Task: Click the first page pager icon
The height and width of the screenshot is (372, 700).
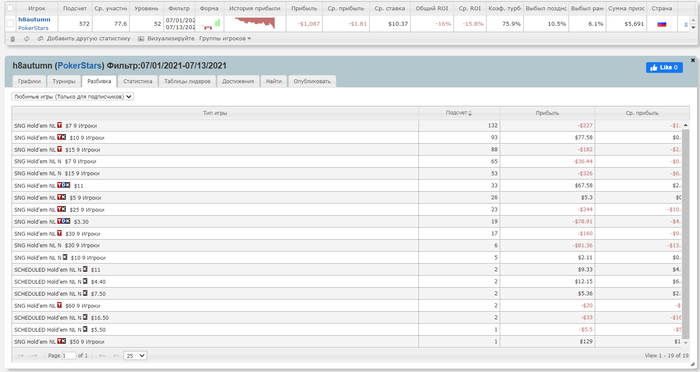Action: tap(21, 355)
